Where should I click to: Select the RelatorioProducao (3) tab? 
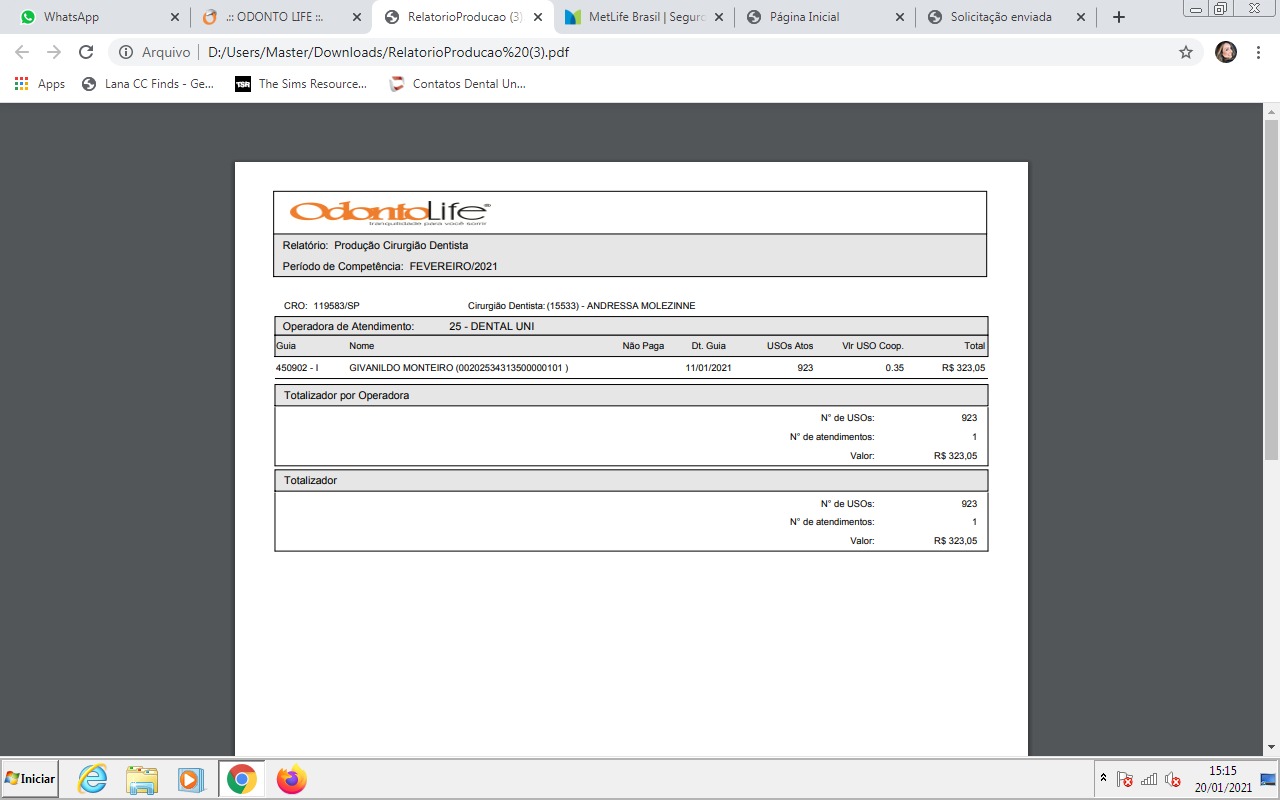[461, 17]
